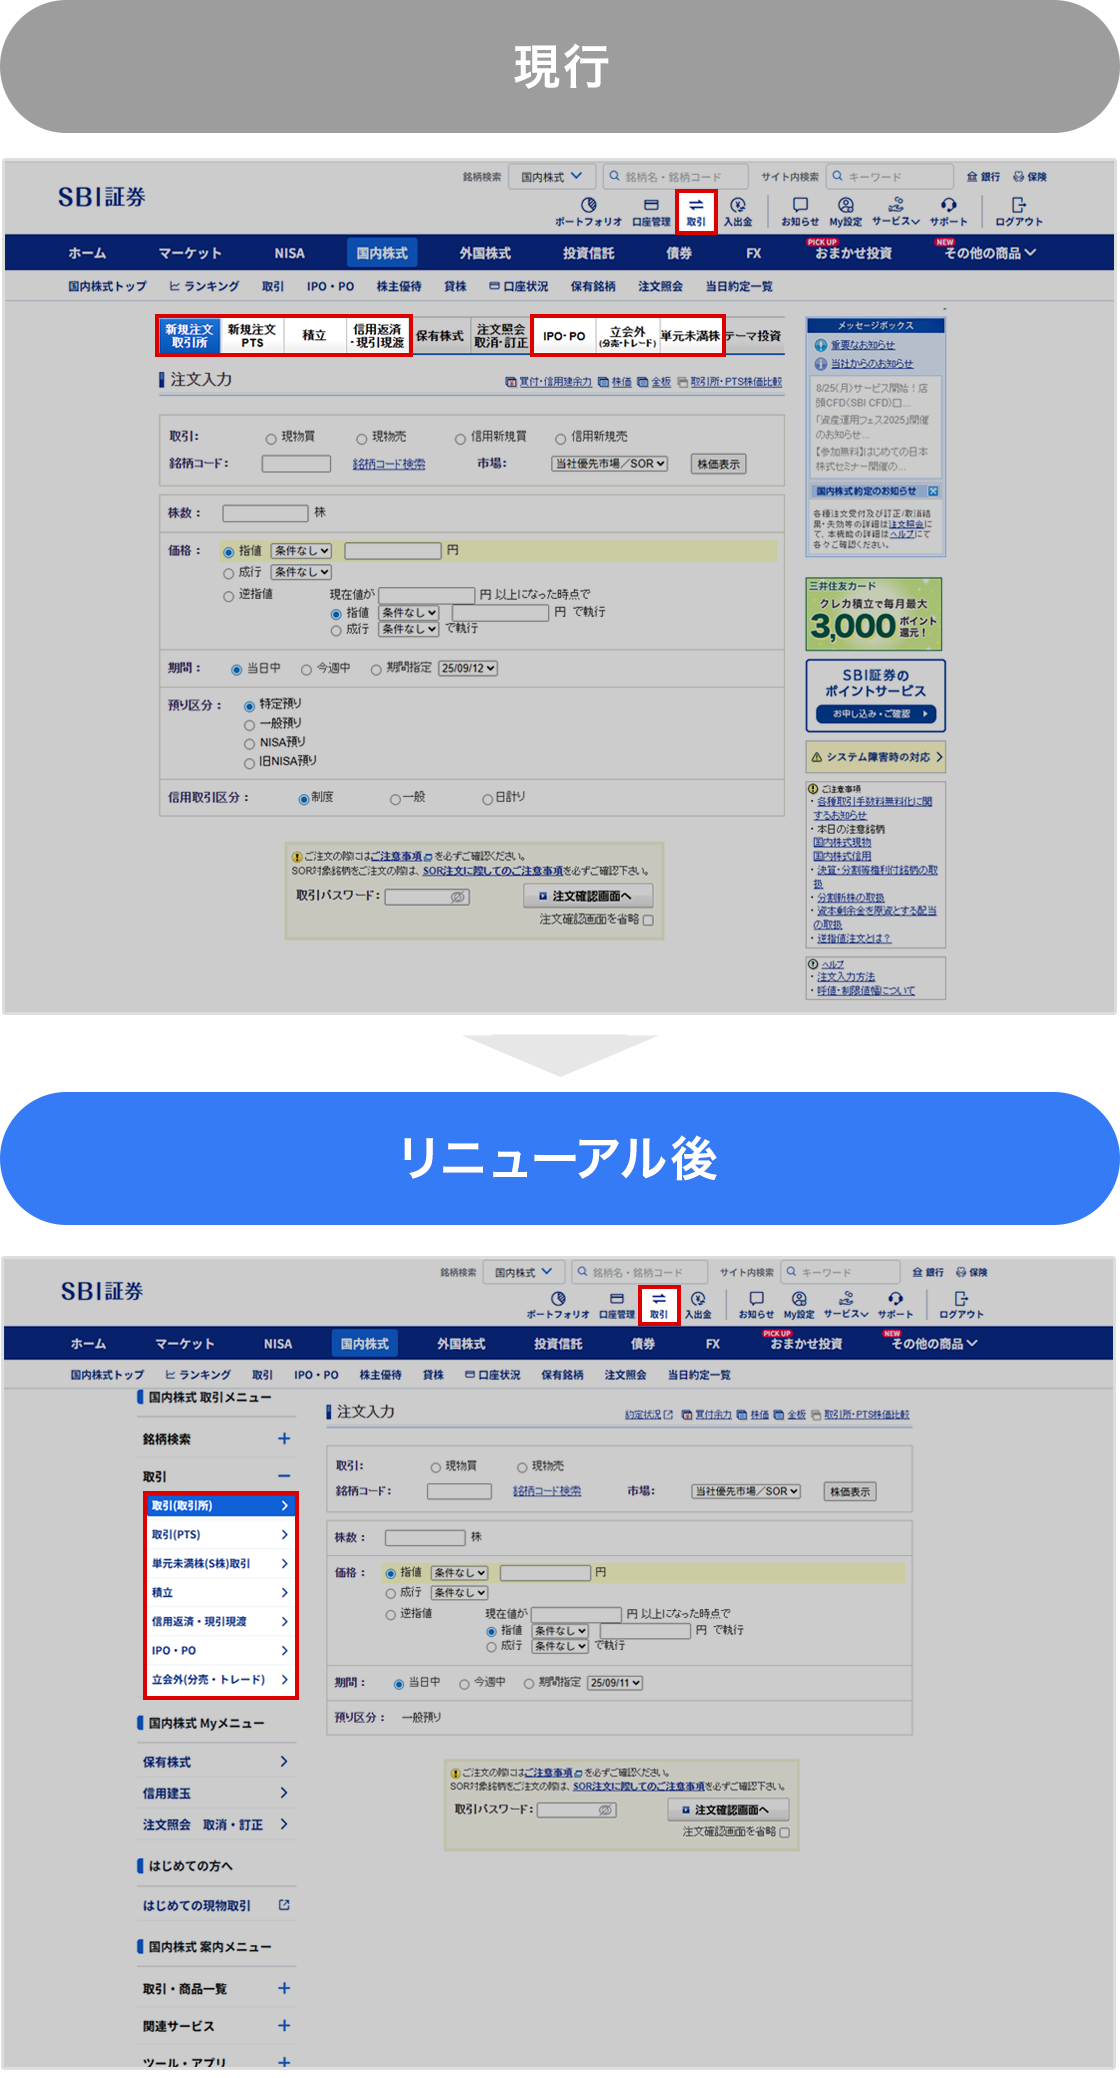Click 注文確認画面へ button in 現行 screen
This screenshot has height=2078, width=1120.
coord(589,896)
